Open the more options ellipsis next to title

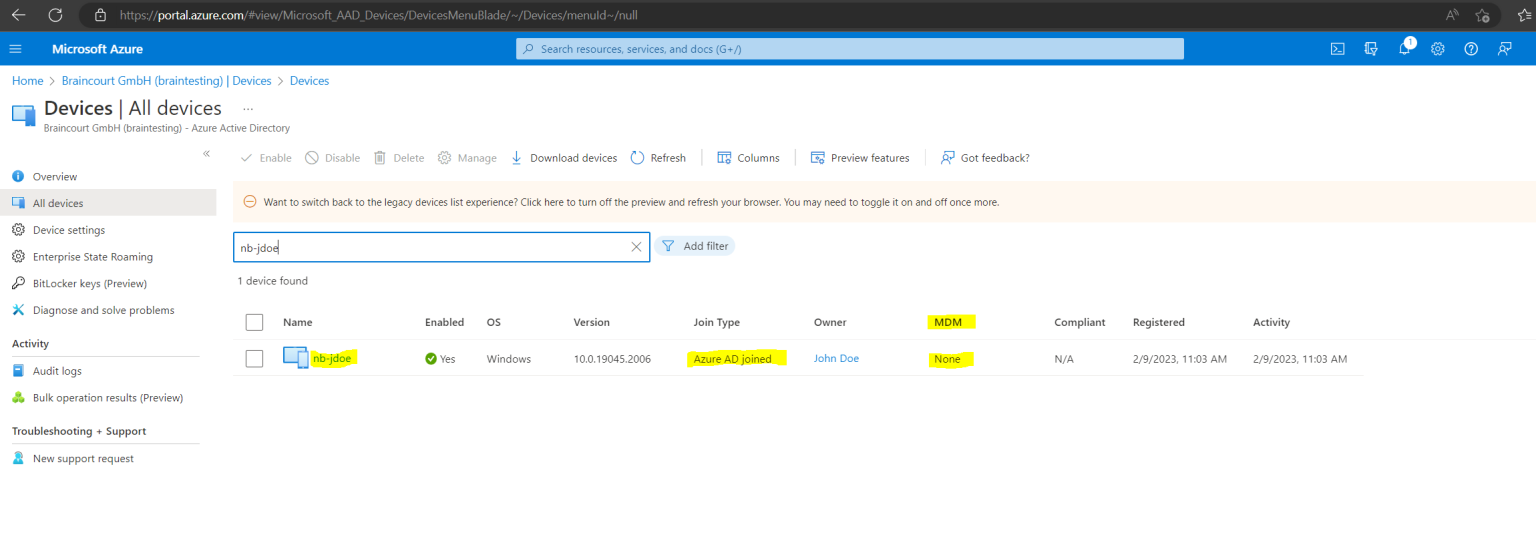[248, 108]
